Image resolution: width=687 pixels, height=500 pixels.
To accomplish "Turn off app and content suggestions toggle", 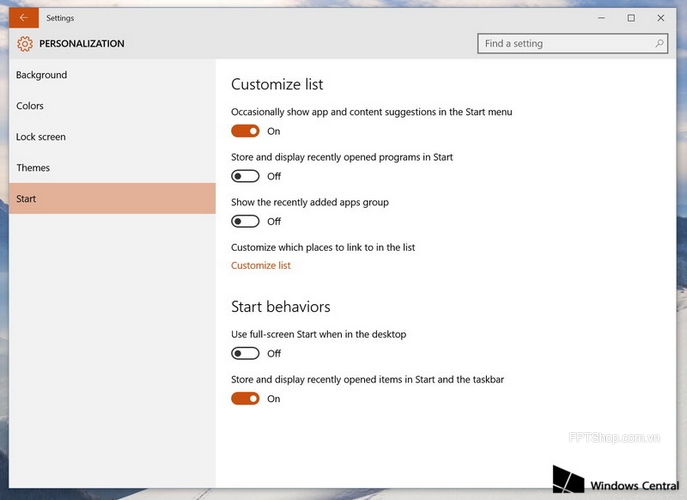I will pyautogui.click(x=245, y=131).
